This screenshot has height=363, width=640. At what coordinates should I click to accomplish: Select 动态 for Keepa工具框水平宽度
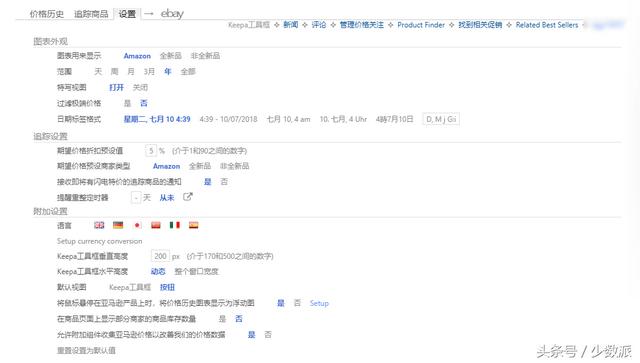[158, 272]
